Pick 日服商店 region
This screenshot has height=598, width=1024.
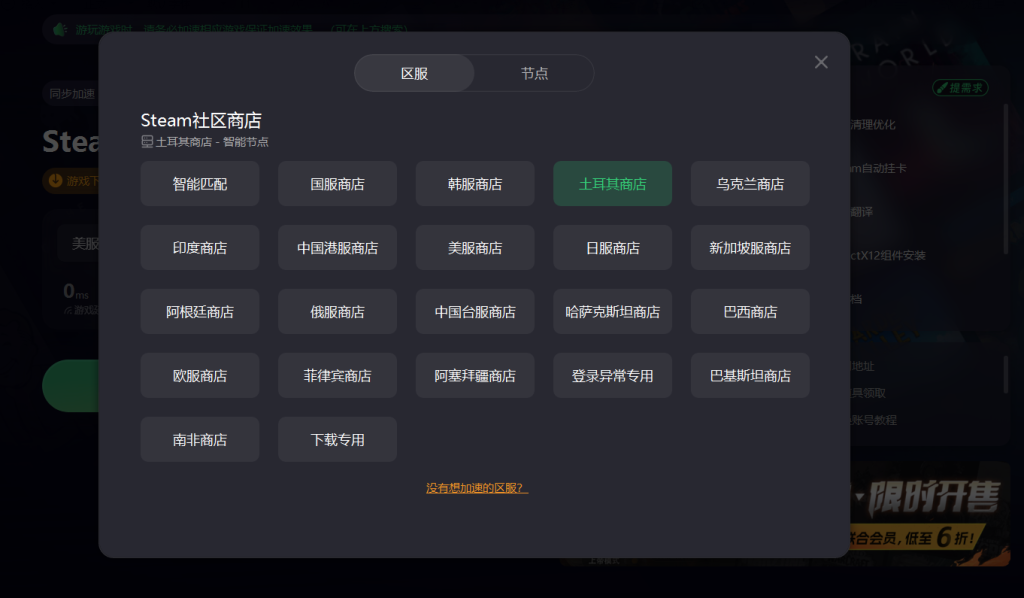[613, 248]
